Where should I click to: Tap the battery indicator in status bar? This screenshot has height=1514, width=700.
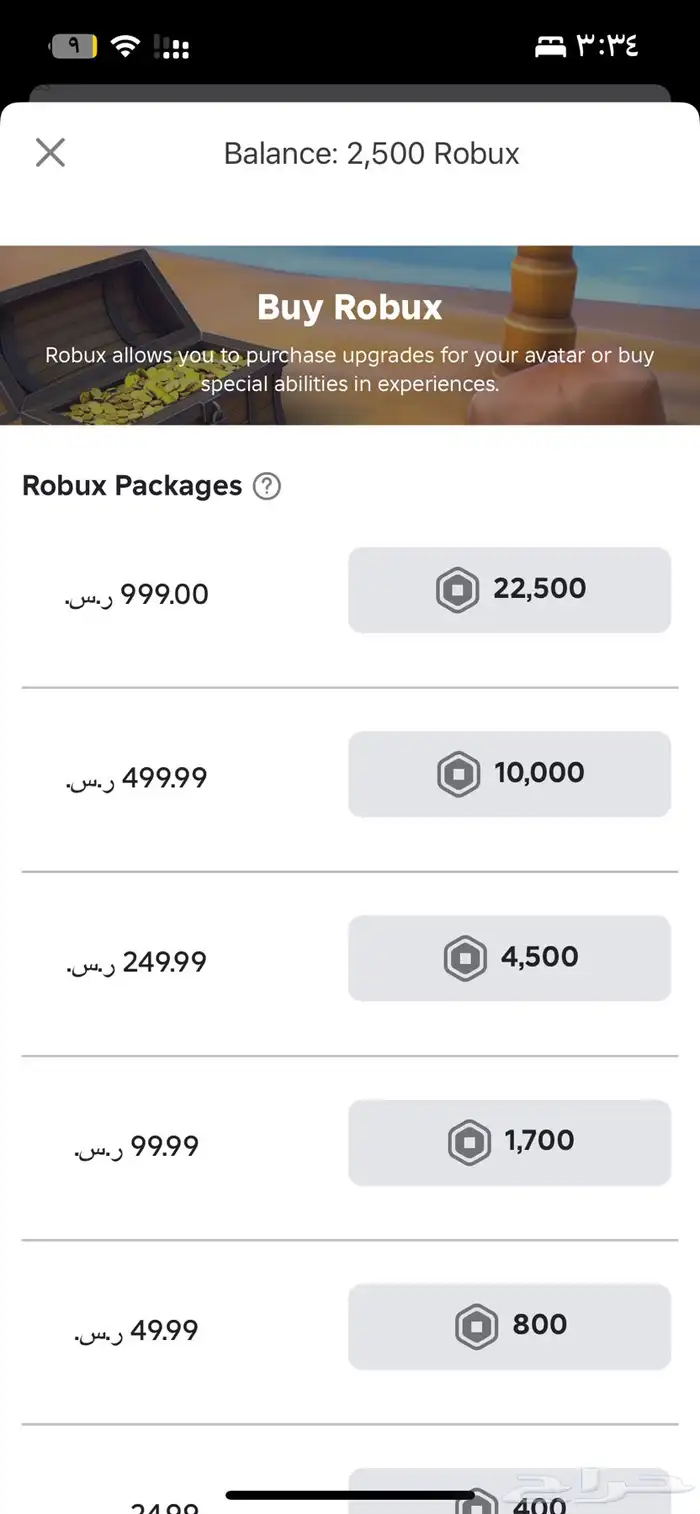pyautogui.click(x=74, y=46)
